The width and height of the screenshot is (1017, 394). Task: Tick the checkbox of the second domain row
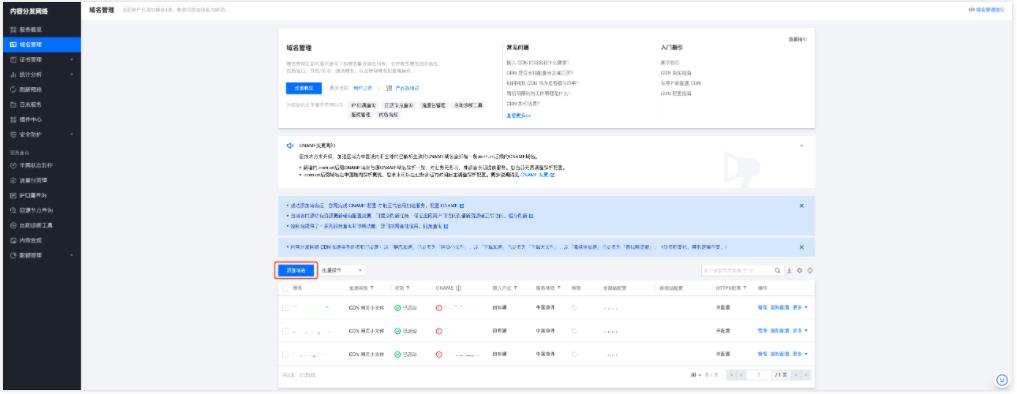(285, 331)
